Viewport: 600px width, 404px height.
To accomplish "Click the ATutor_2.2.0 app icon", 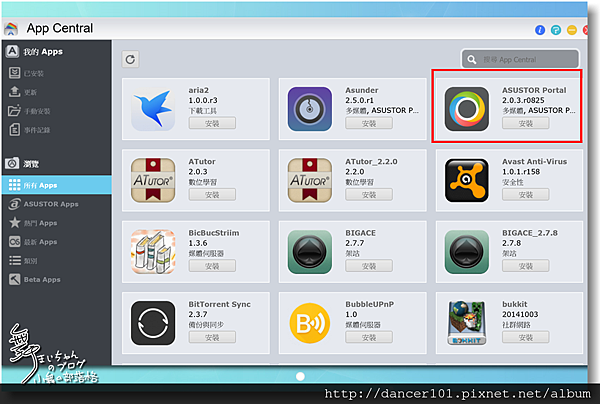I will (310, 180).
